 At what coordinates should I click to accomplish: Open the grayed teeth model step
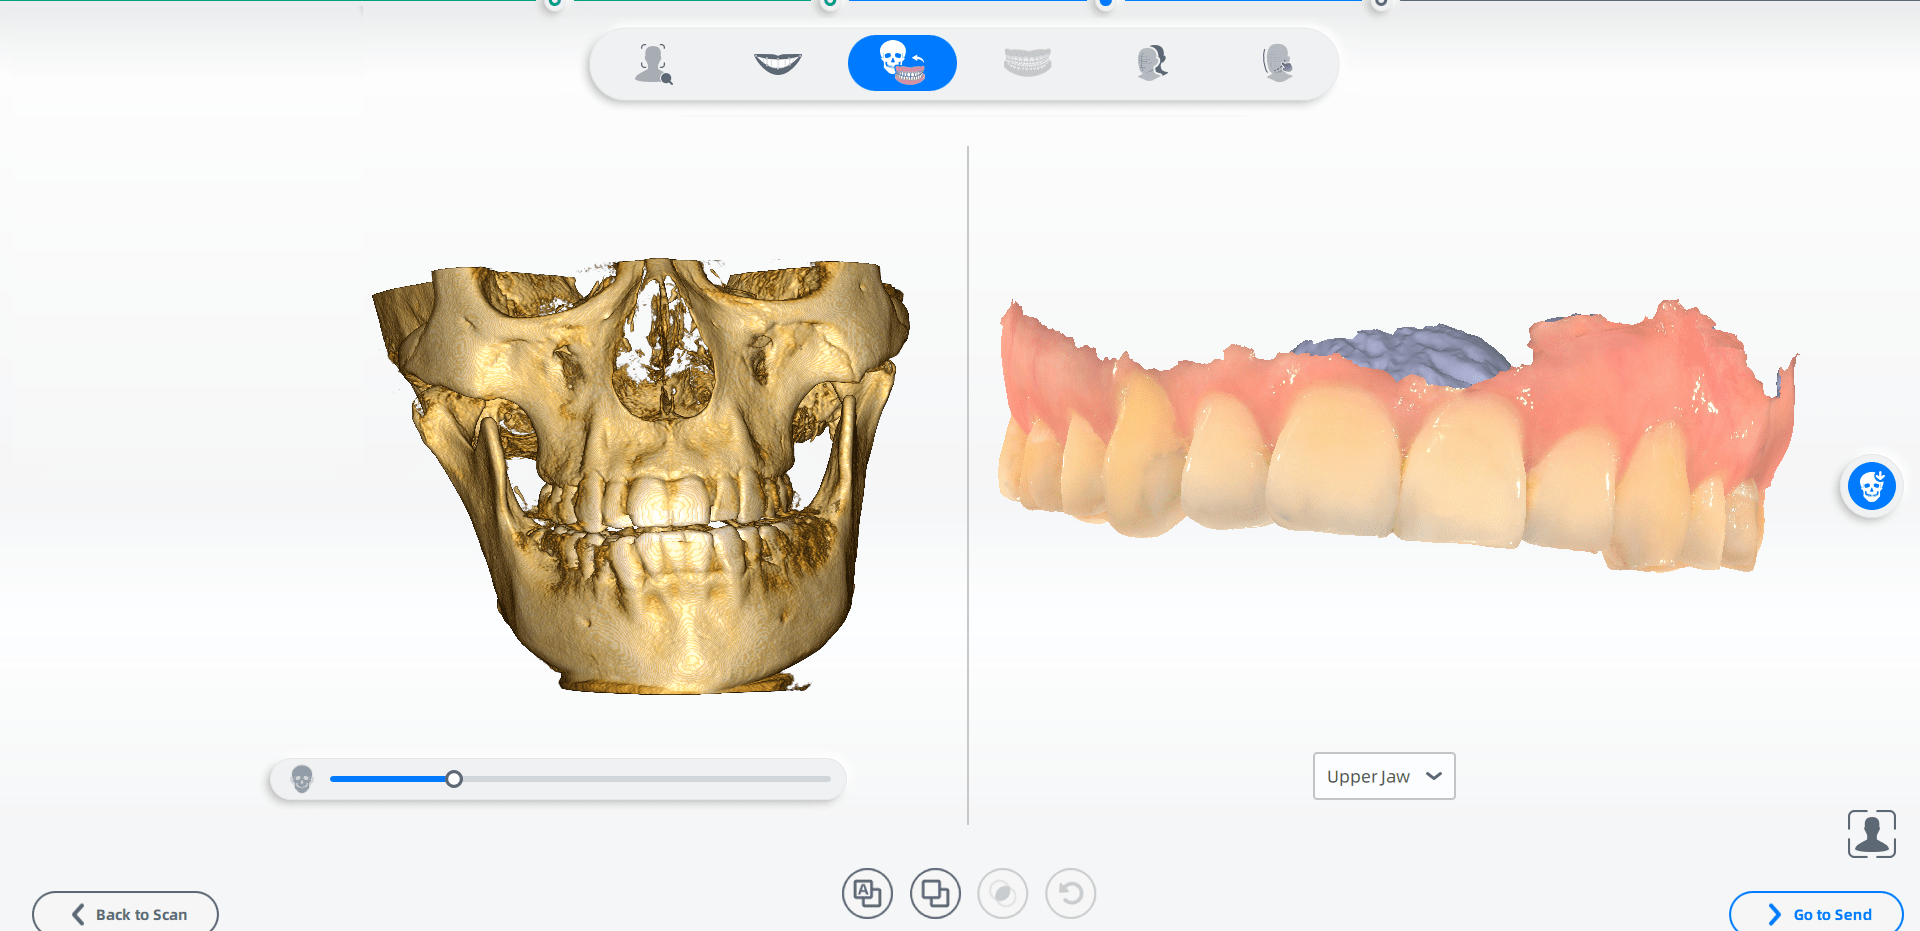[x=1027, y=63]
